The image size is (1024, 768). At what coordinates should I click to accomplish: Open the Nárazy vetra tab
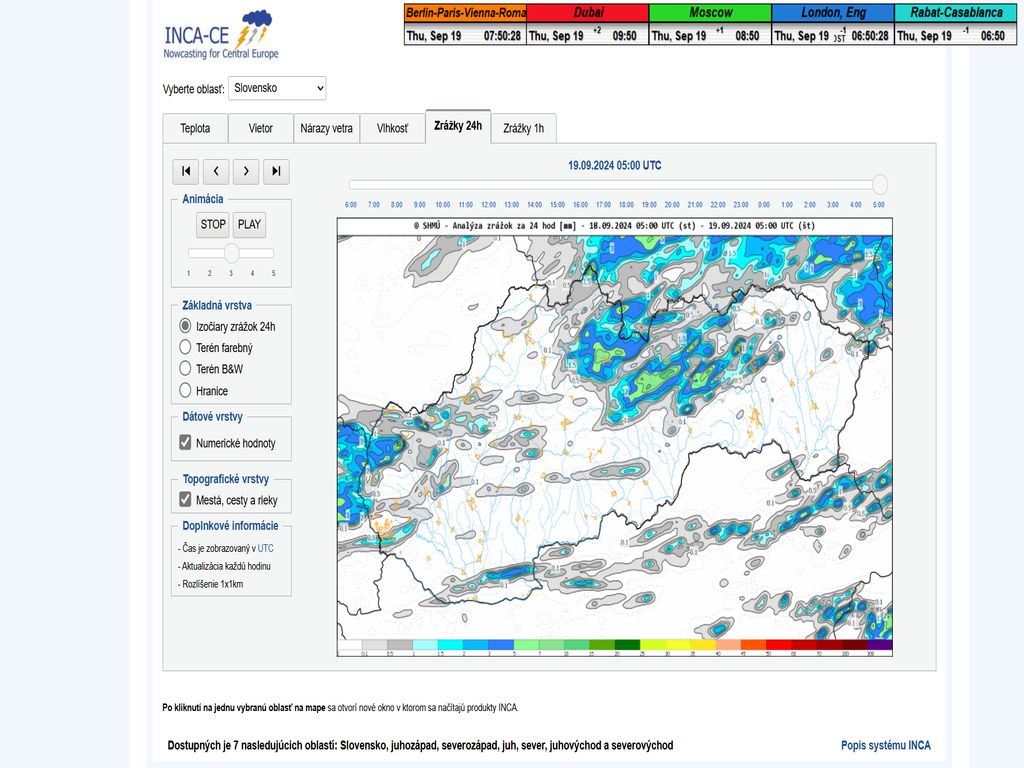coord(326,128)
